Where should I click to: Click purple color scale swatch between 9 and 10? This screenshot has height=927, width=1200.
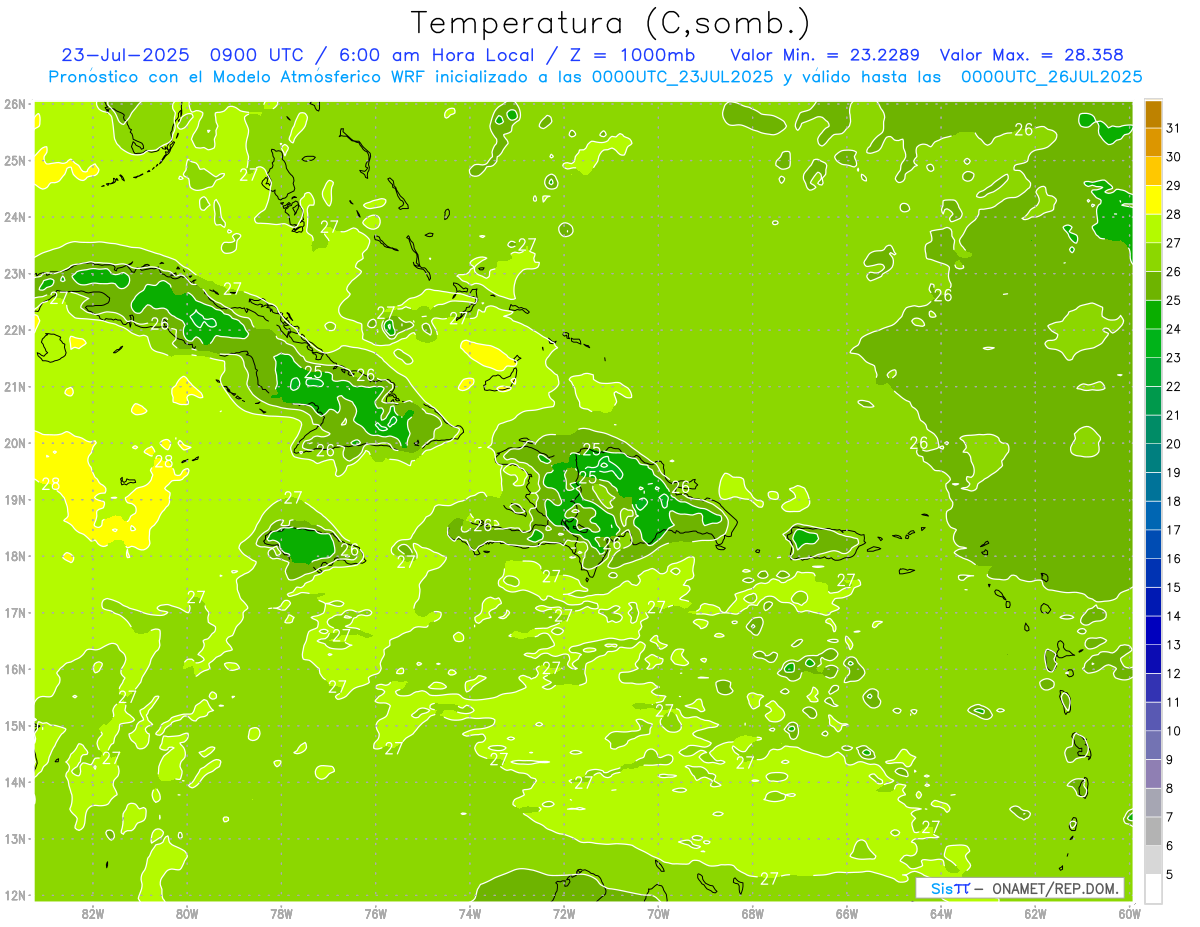(1153, 745)
